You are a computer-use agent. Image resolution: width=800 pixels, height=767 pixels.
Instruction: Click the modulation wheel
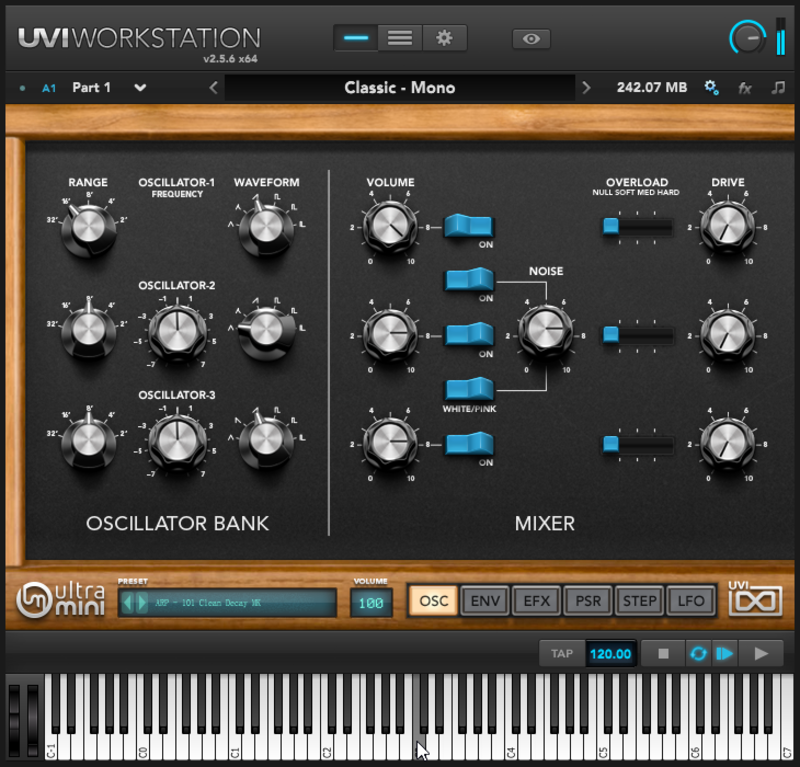[x=33, y=720]
